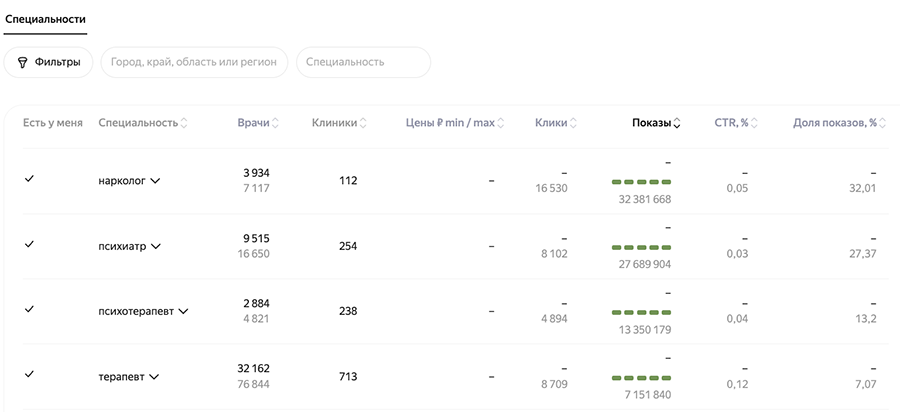Focus the city or region search field
This screenshot has height=412, width=900.
[x=194, y=62]
